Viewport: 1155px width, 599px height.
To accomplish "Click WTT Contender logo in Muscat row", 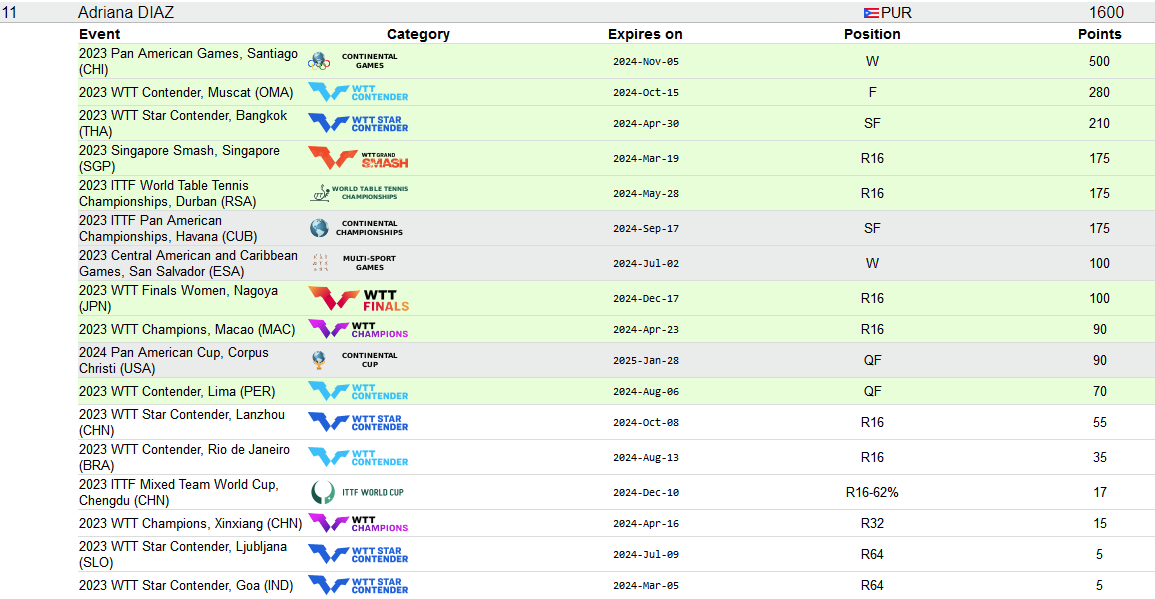I will point(358,92).
